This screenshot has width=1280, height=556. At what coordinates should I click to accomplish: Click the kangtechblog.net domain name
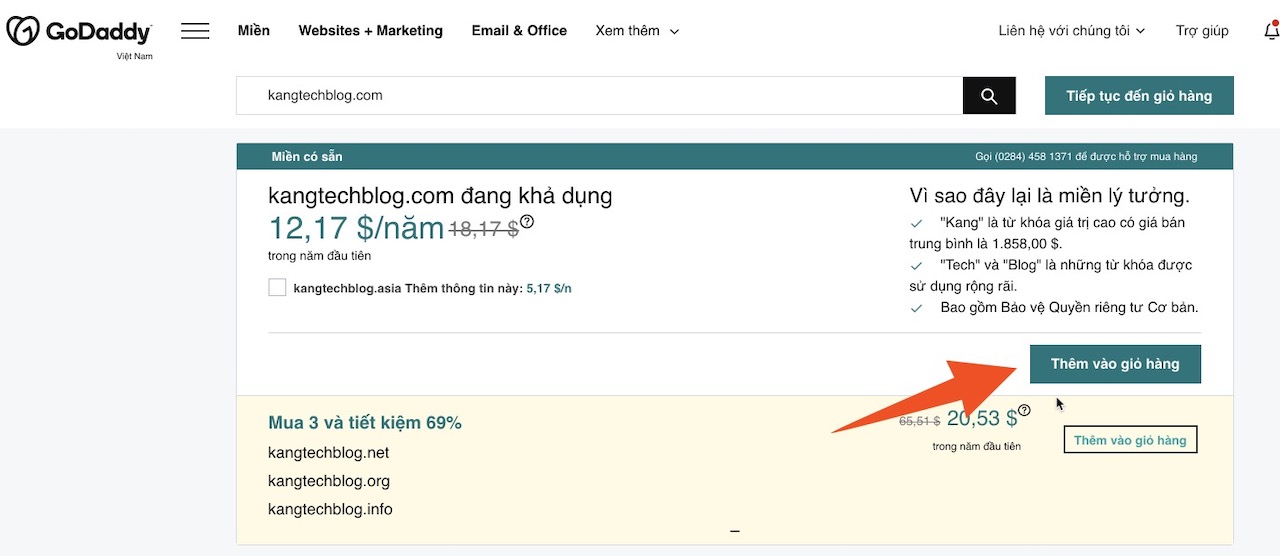pyautogui.click(x=328, y=453)
